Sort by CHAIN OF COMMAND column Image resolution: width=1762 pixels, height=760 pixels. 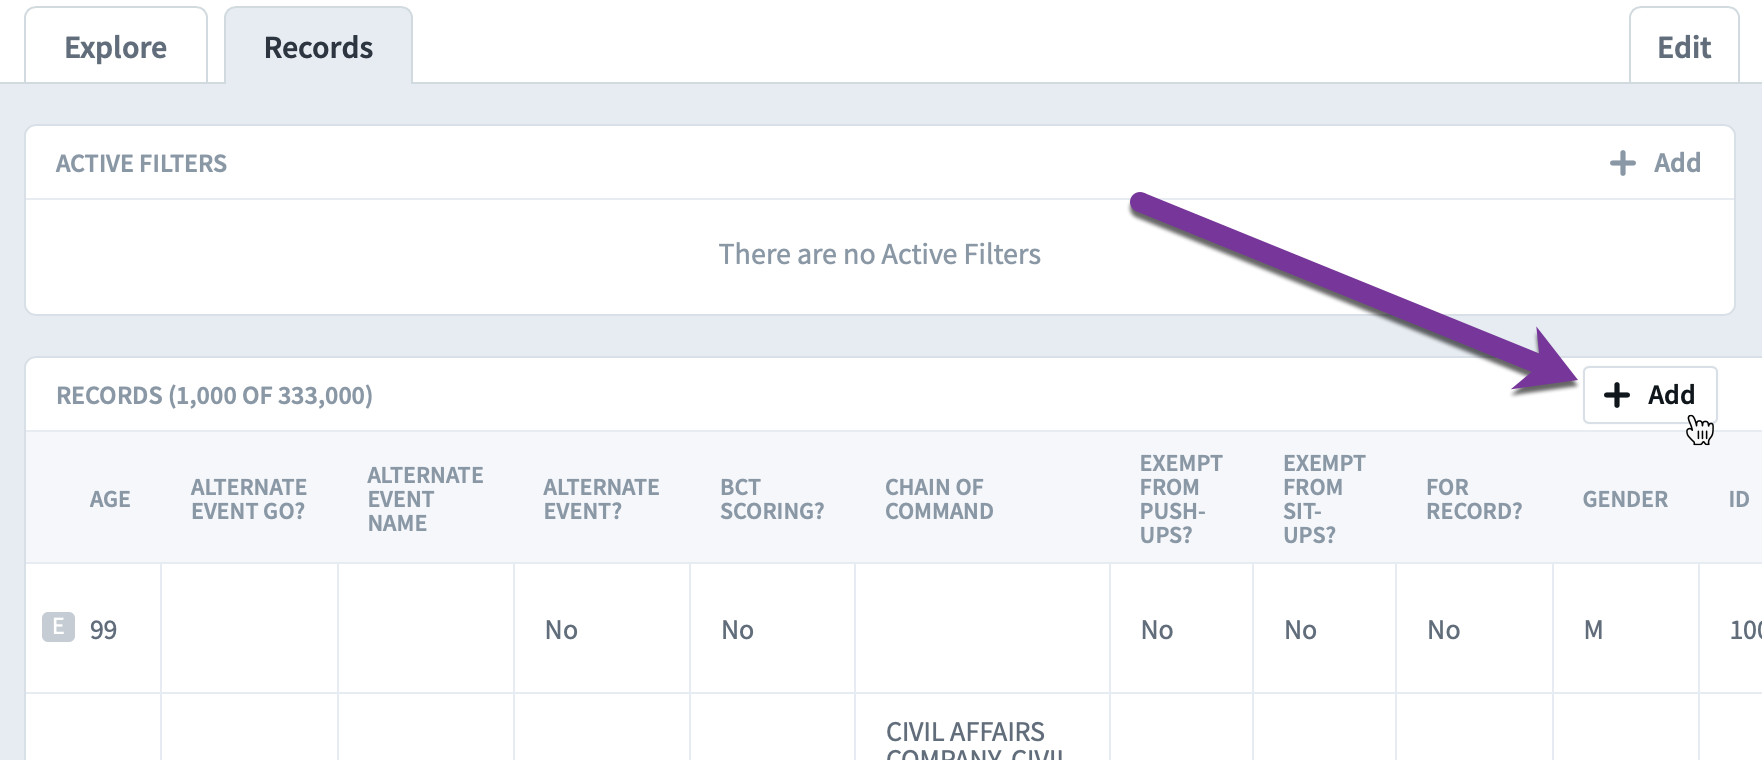point(939,499)
